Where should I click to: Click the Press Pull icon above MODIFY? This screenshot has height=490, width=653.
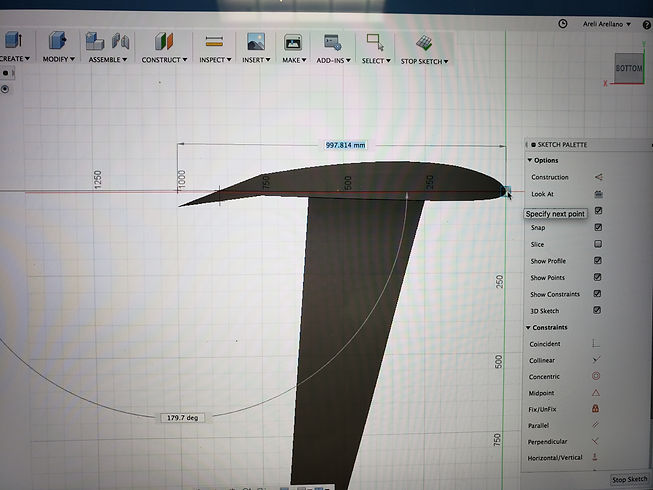57,41
